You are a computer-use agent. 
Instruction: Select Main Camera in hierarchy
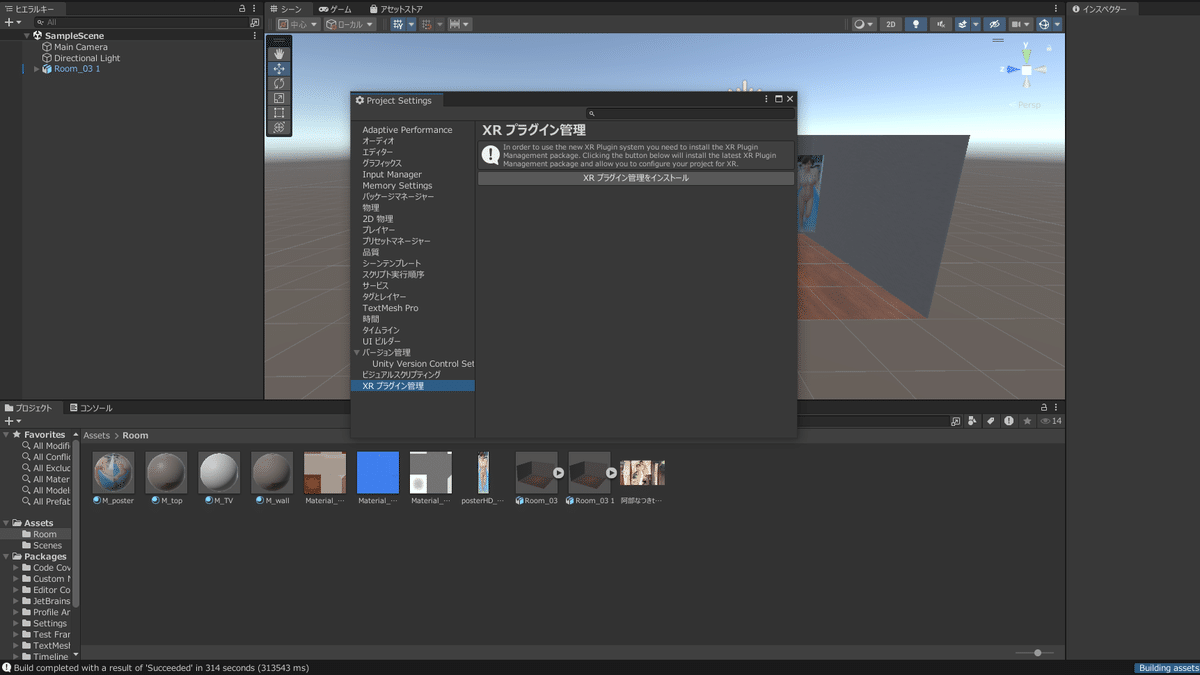[x=81, y=47]
